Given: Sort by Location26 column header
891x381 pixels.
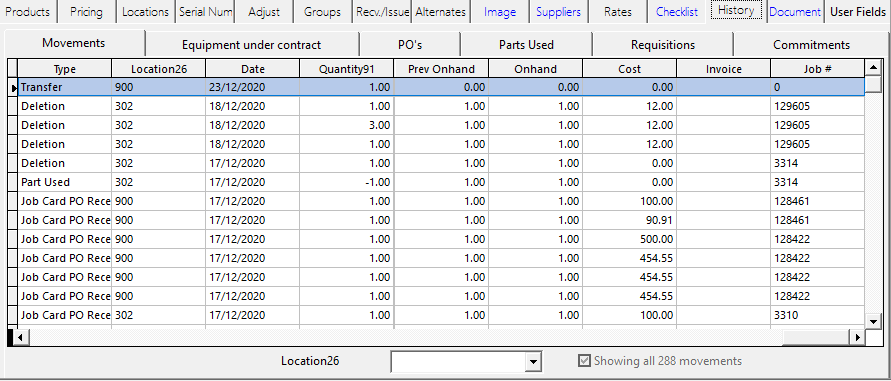Looking at the screenshot, I should [x=159, y=69].
